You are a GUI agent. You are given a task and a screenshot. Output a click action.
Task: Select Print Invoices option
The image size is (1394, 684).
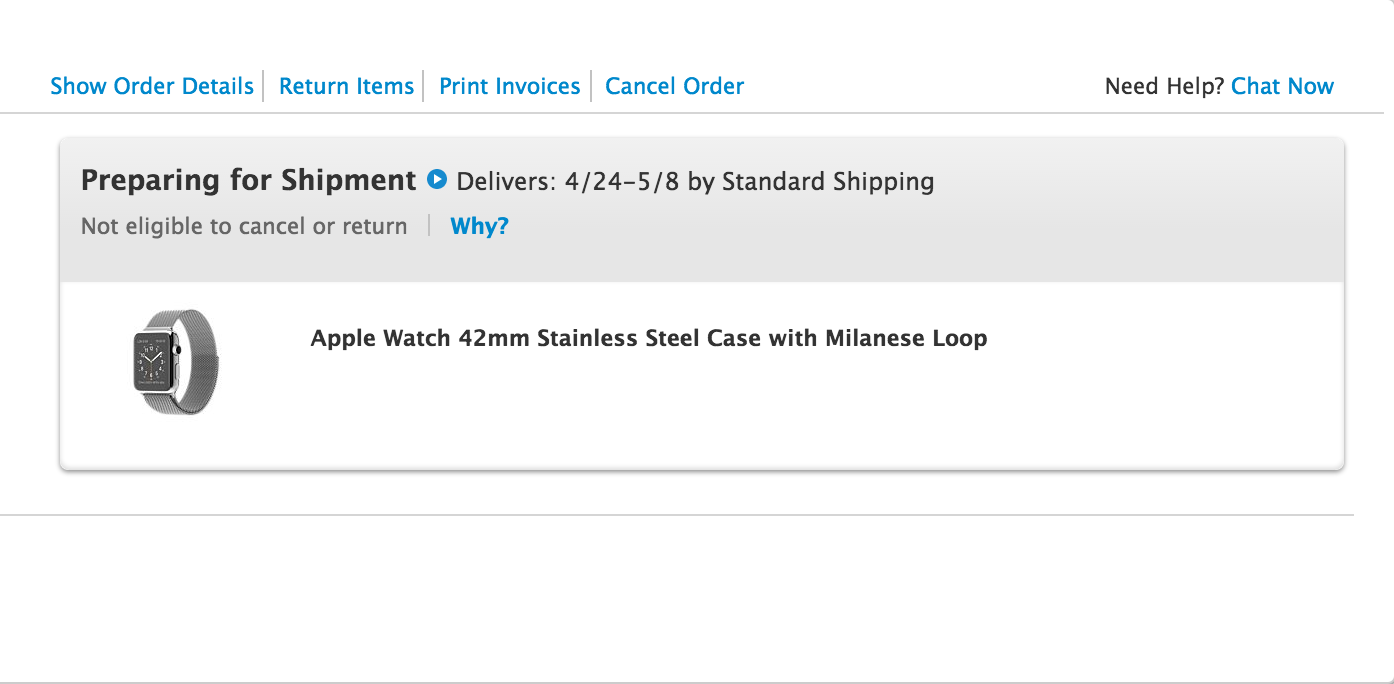pyautogui.click(x=510, y=86)
